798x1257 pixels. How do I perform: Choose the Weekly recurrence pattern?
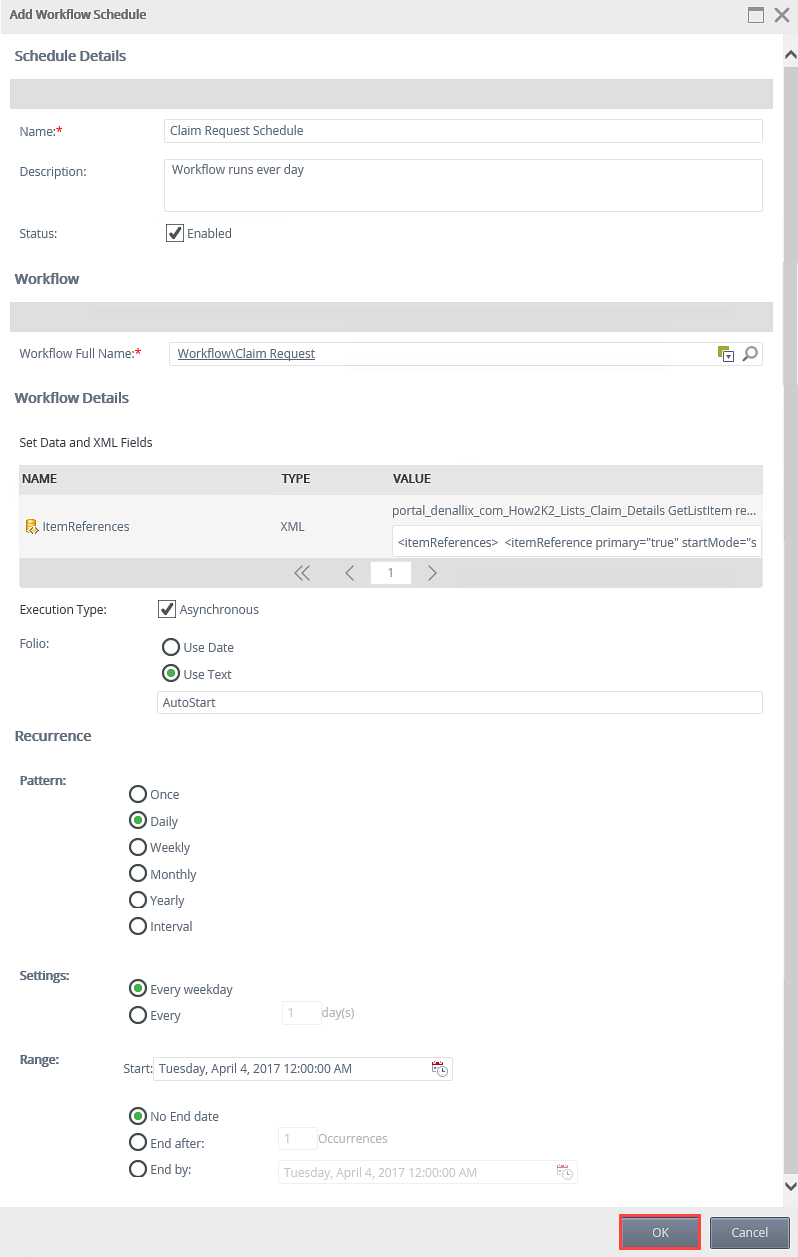click(138, 847)
